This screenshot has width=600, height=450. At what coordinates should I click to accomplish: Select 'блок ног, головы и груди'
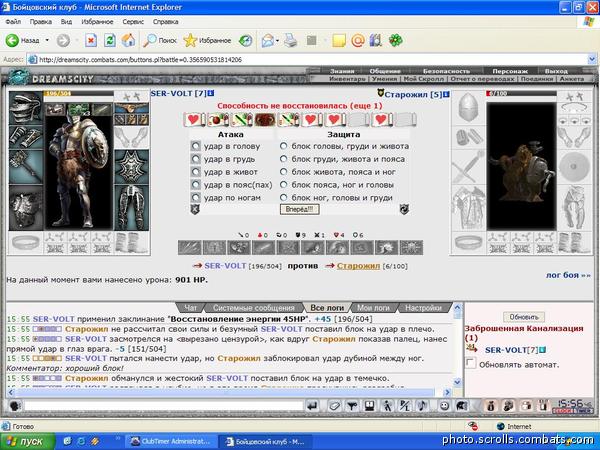(x=284, y=198)
